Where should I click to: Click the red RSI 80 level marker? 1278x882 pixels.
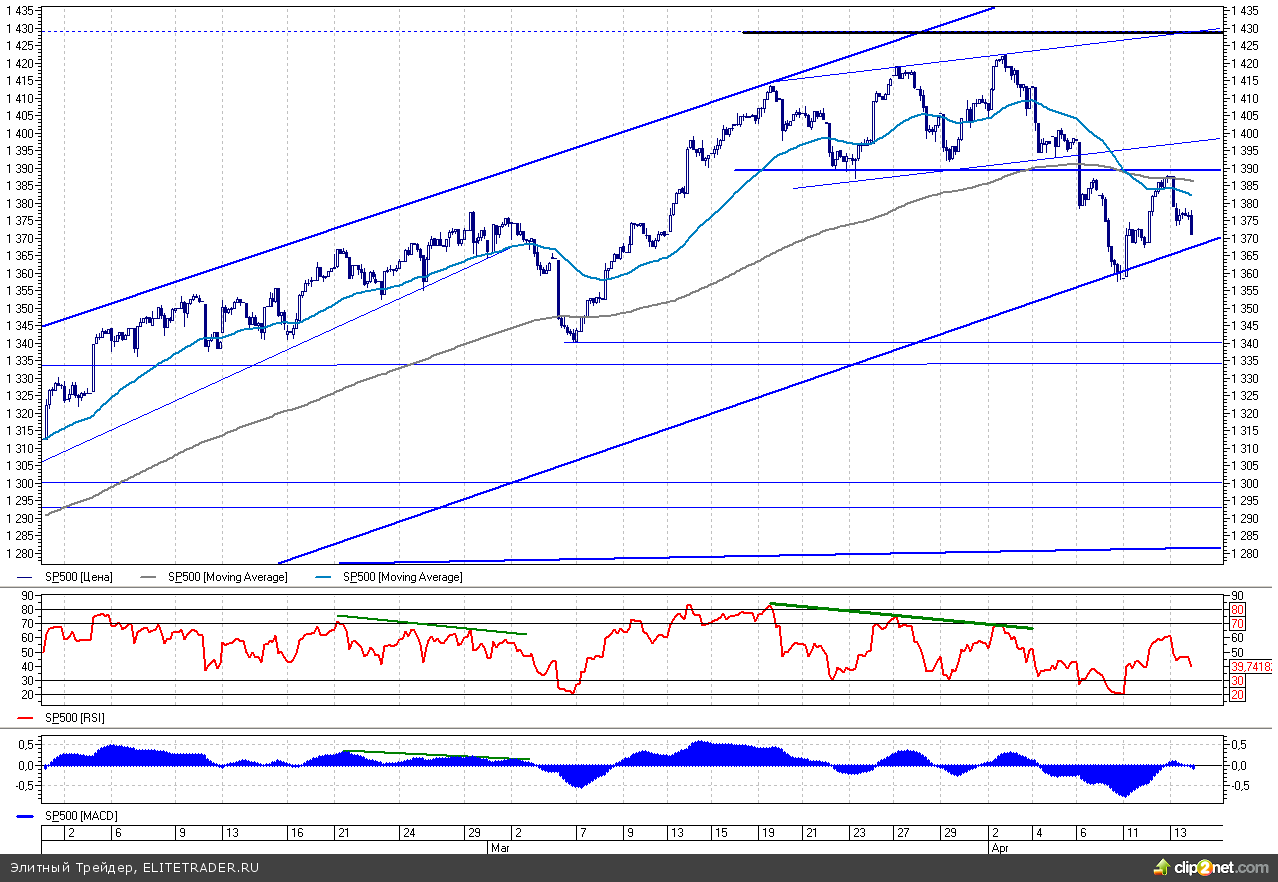point(1237,609)
